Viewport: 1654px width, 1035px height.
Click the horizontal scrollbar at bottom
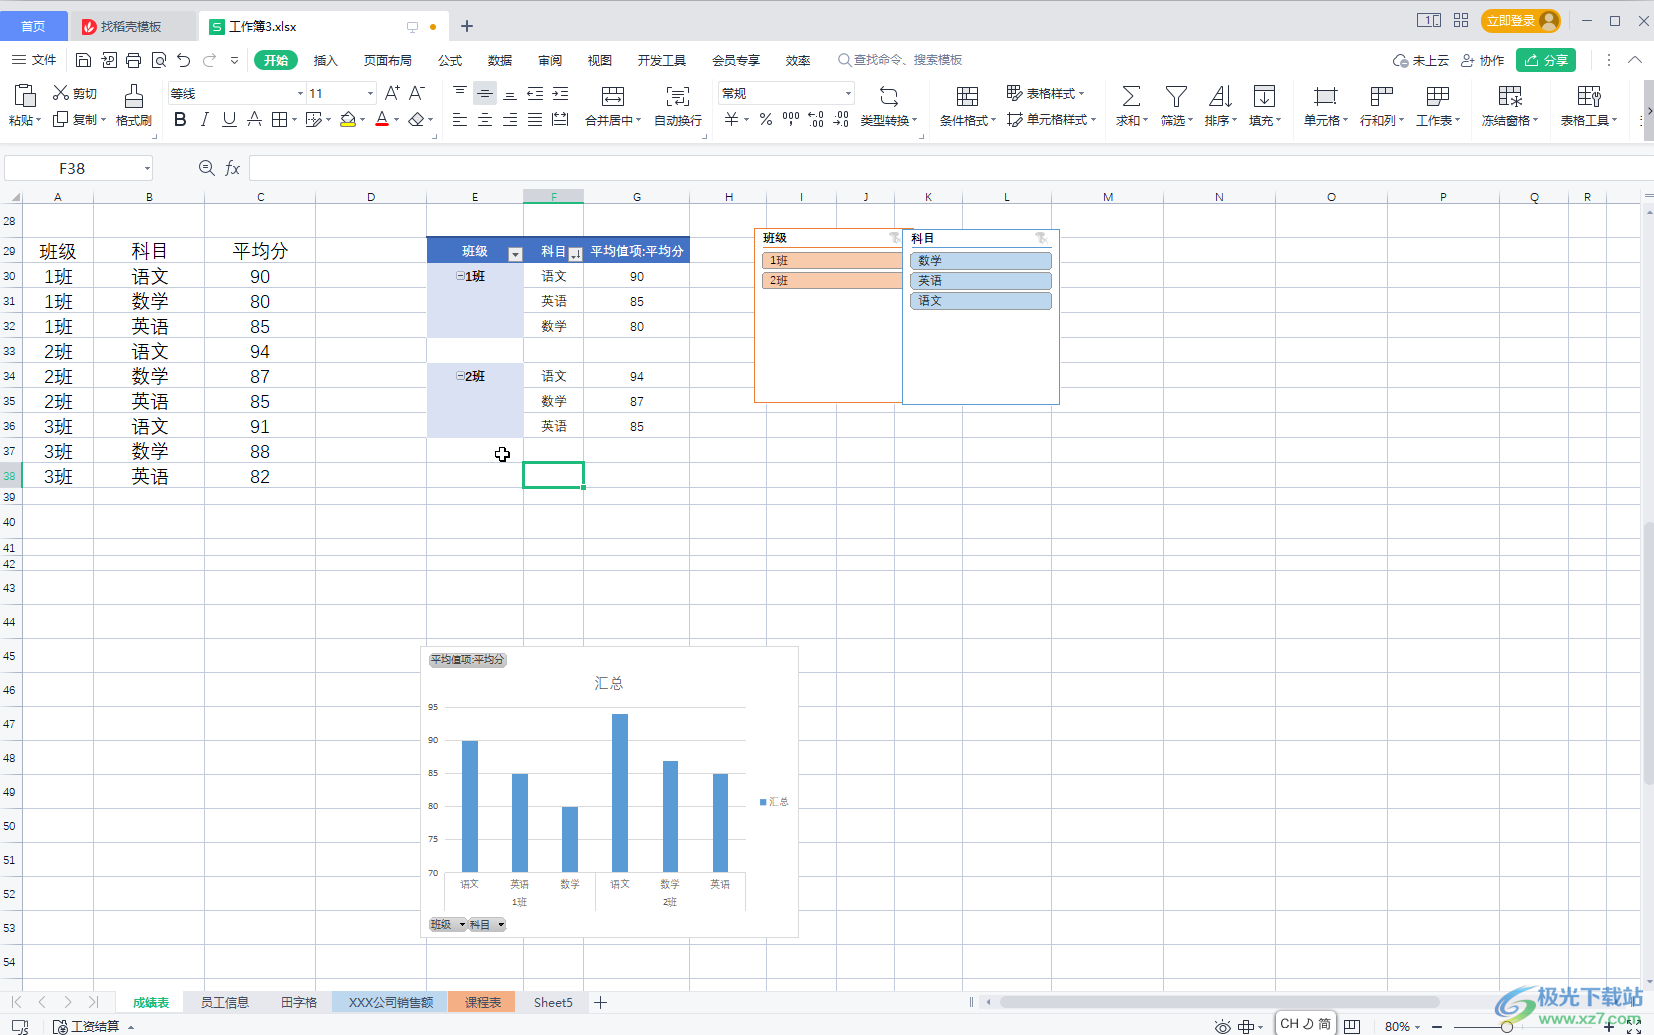(1220, 1002)
